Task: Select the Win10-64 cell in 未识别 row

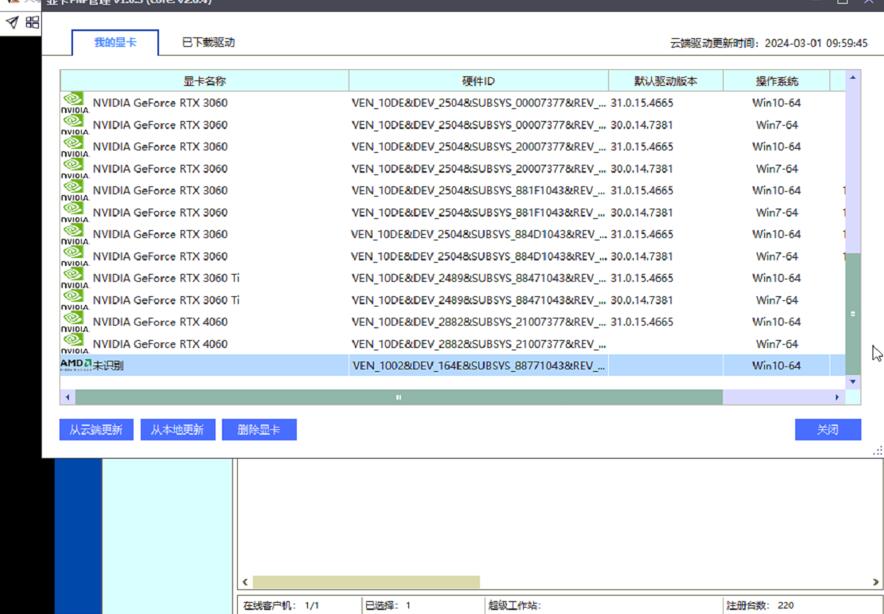Action: [x=776, y=365]
